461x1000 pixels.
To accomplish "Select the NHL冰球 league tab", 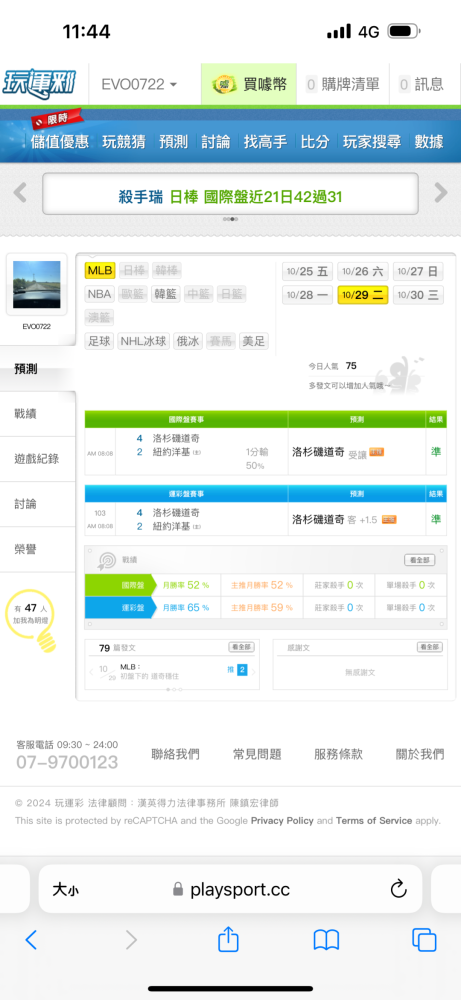I will point(145,341).
